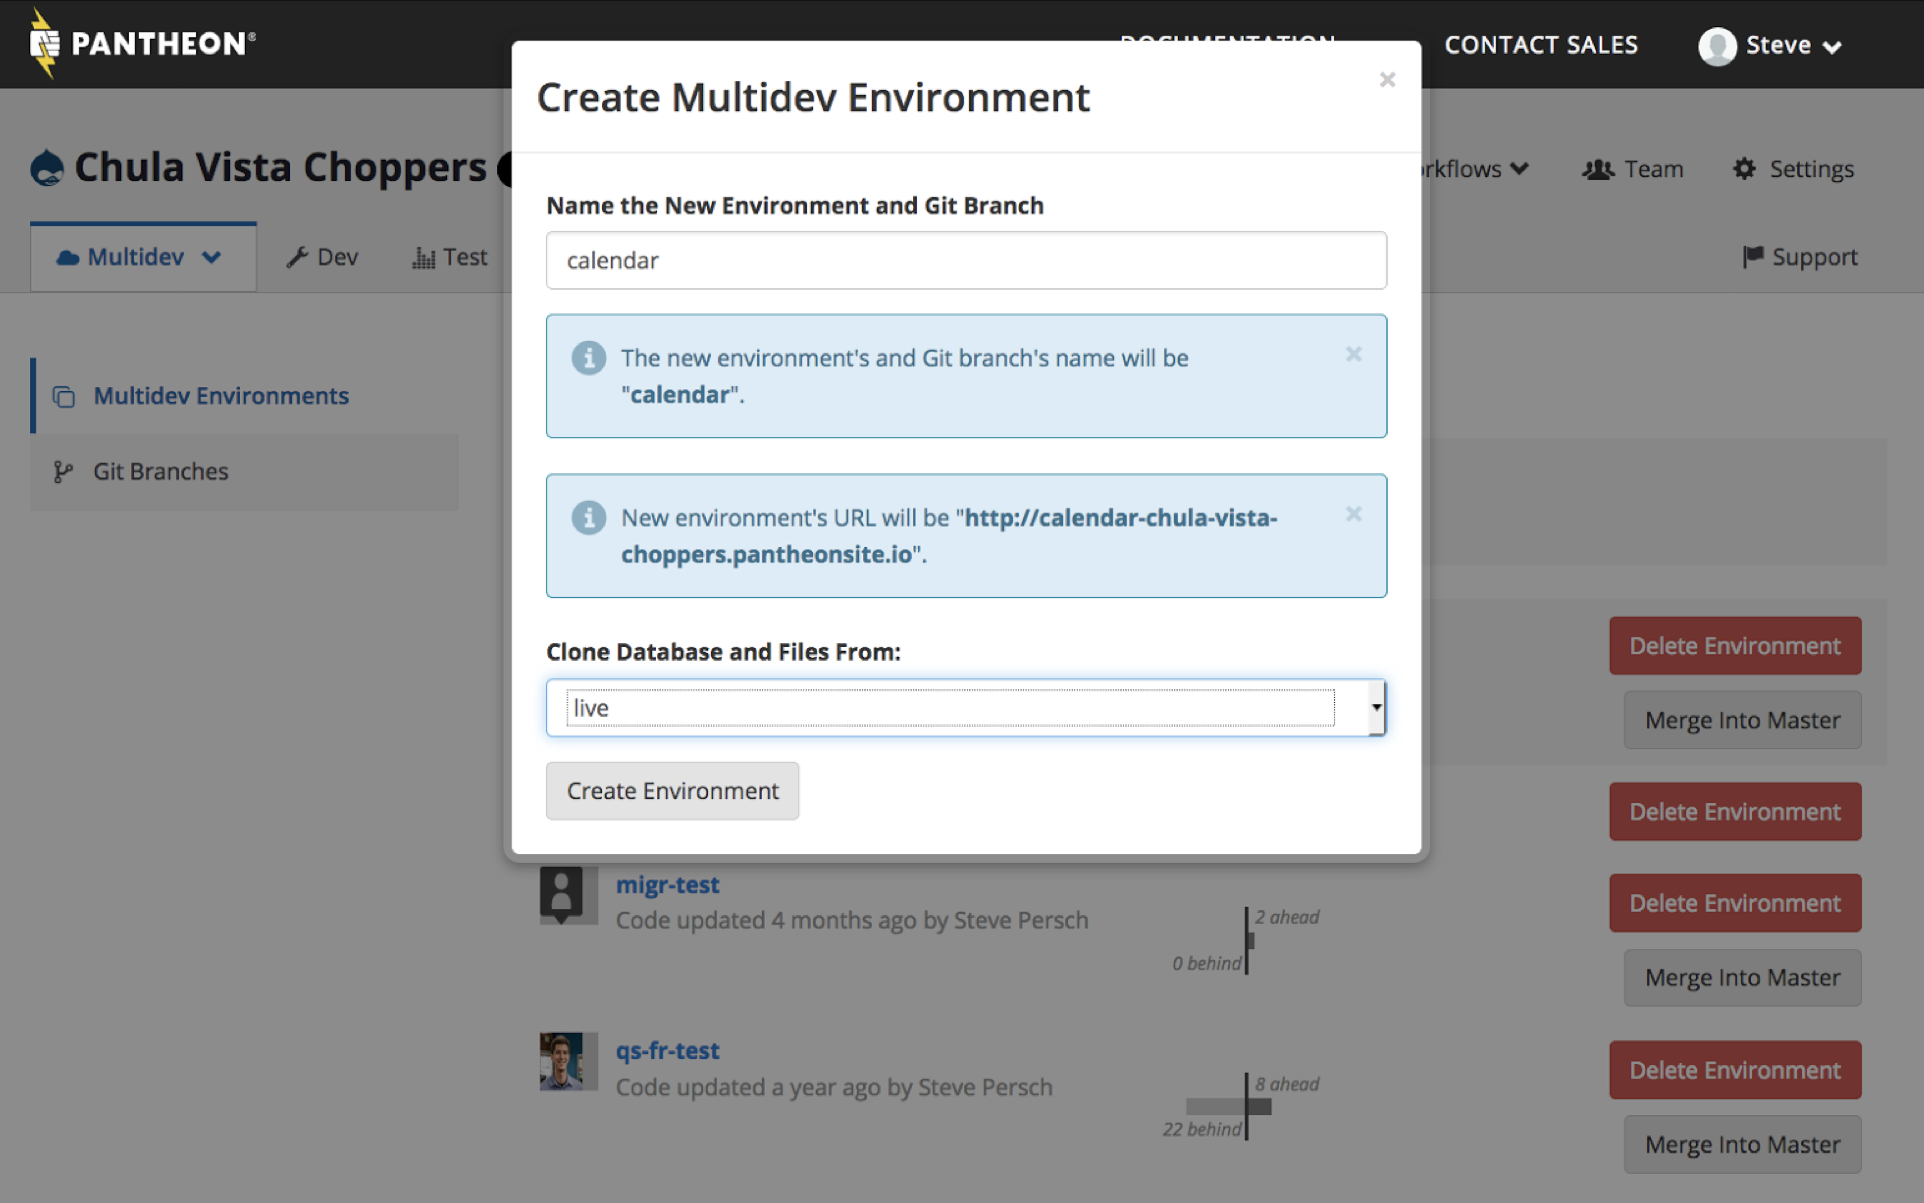The height and width of the screenshot is (1203, 1924).
Task: Select the Drupal icon beside Chula Vista Choppers
Action: pos(44,168)
